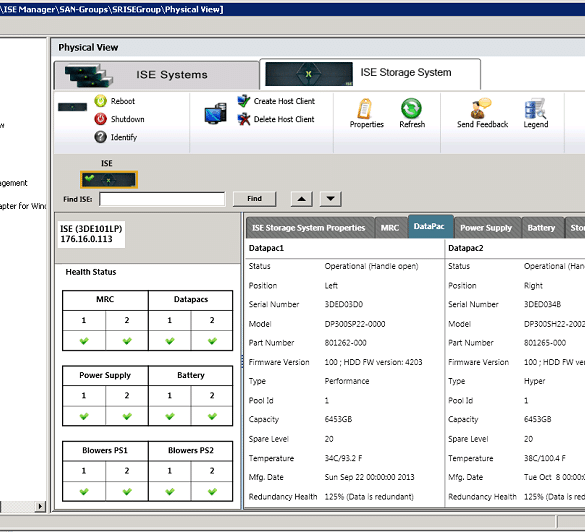Click the Find button
This screenshot has width=585, height=532.
tap(254, 199)
